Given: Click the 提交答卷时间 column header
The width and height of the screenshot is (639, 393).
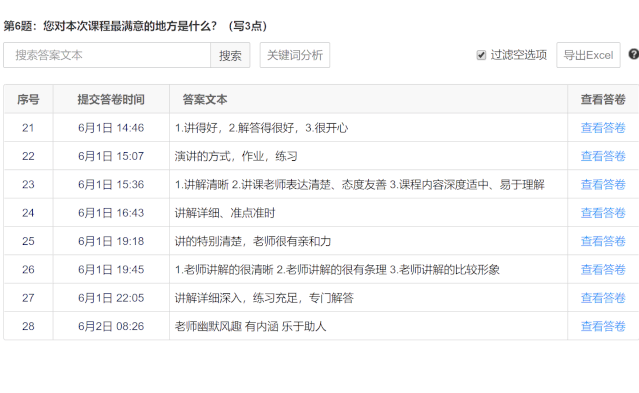Looking at the screenshot, I should click(x=111, y=99).
